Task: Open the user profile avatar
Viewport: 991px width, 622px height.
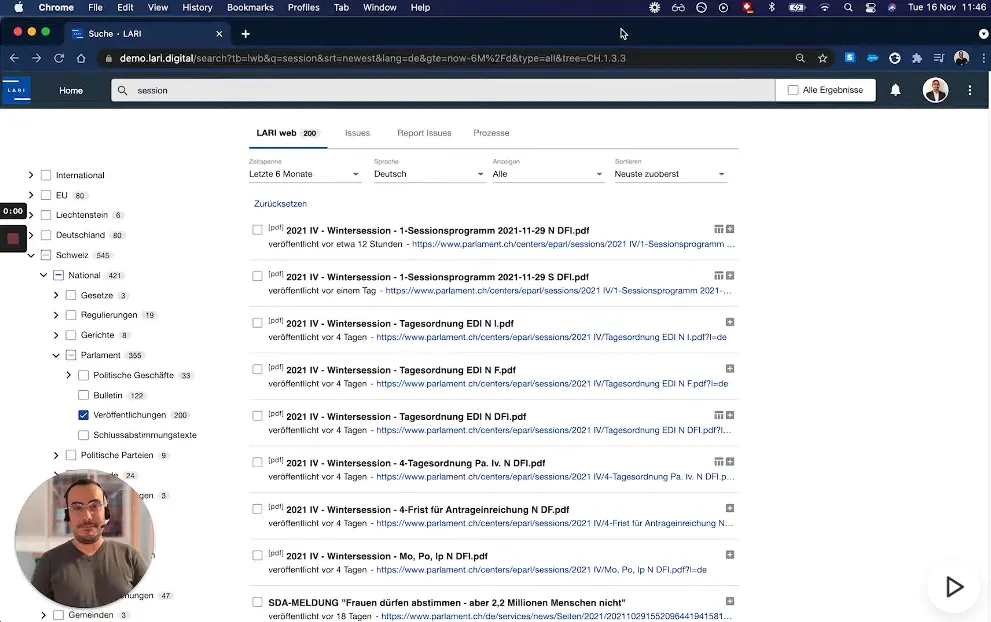Action: (x=934, y=90)
